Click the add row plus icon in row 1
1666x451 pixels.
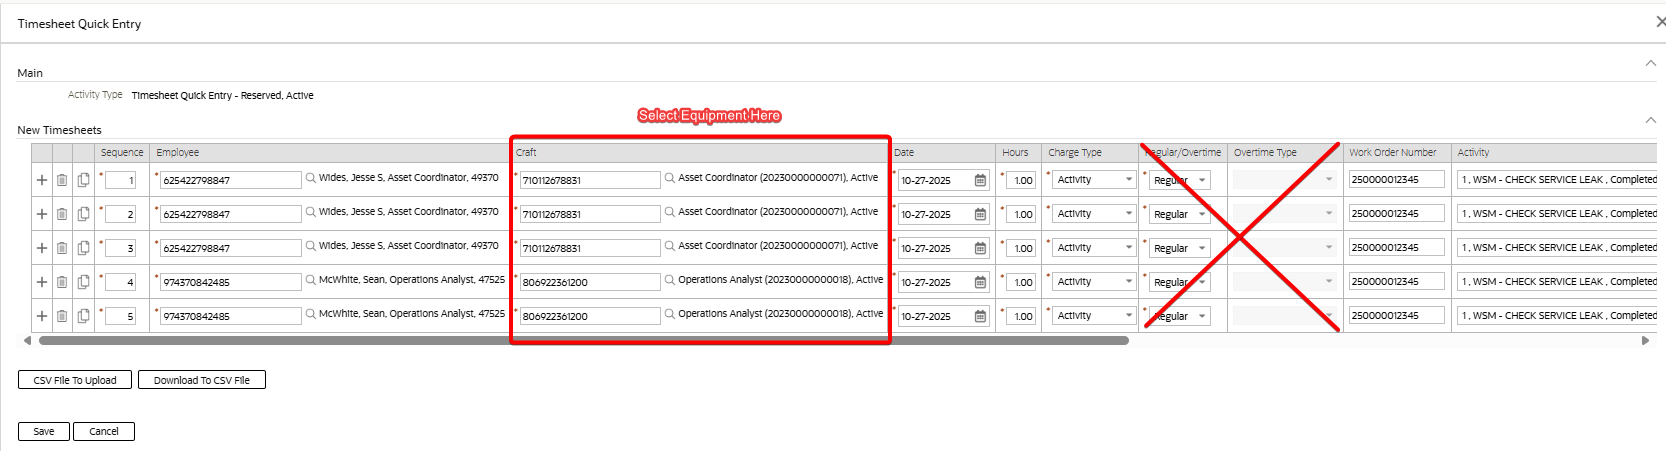(x=42, y=180)
